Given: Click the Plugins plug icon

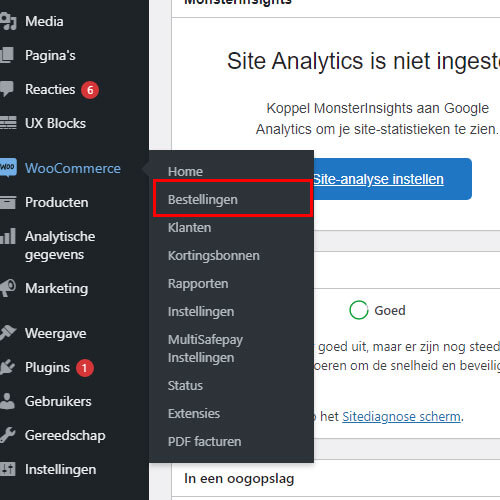Looking at the screenshot, I should [7, 367].
